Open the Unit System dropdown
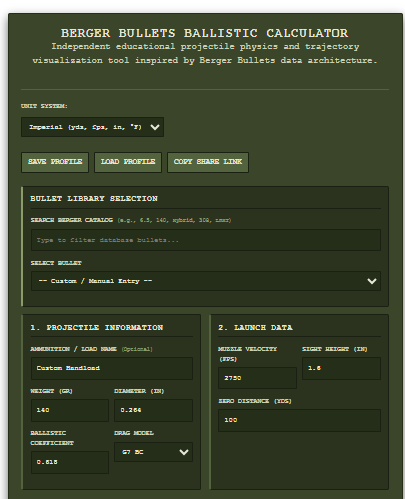Screen dimensions: 405x499 coord(92,127)
